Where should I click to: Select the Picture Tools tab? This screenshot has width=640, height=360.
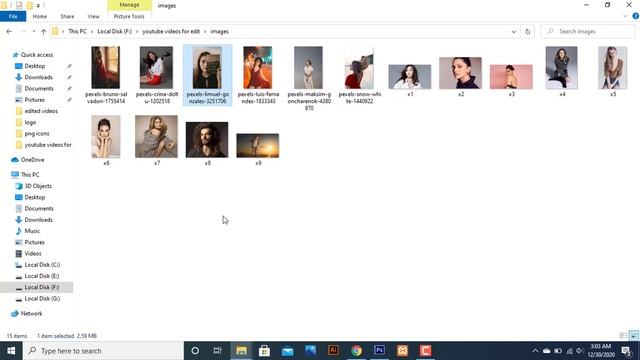[x=129, y=16]
